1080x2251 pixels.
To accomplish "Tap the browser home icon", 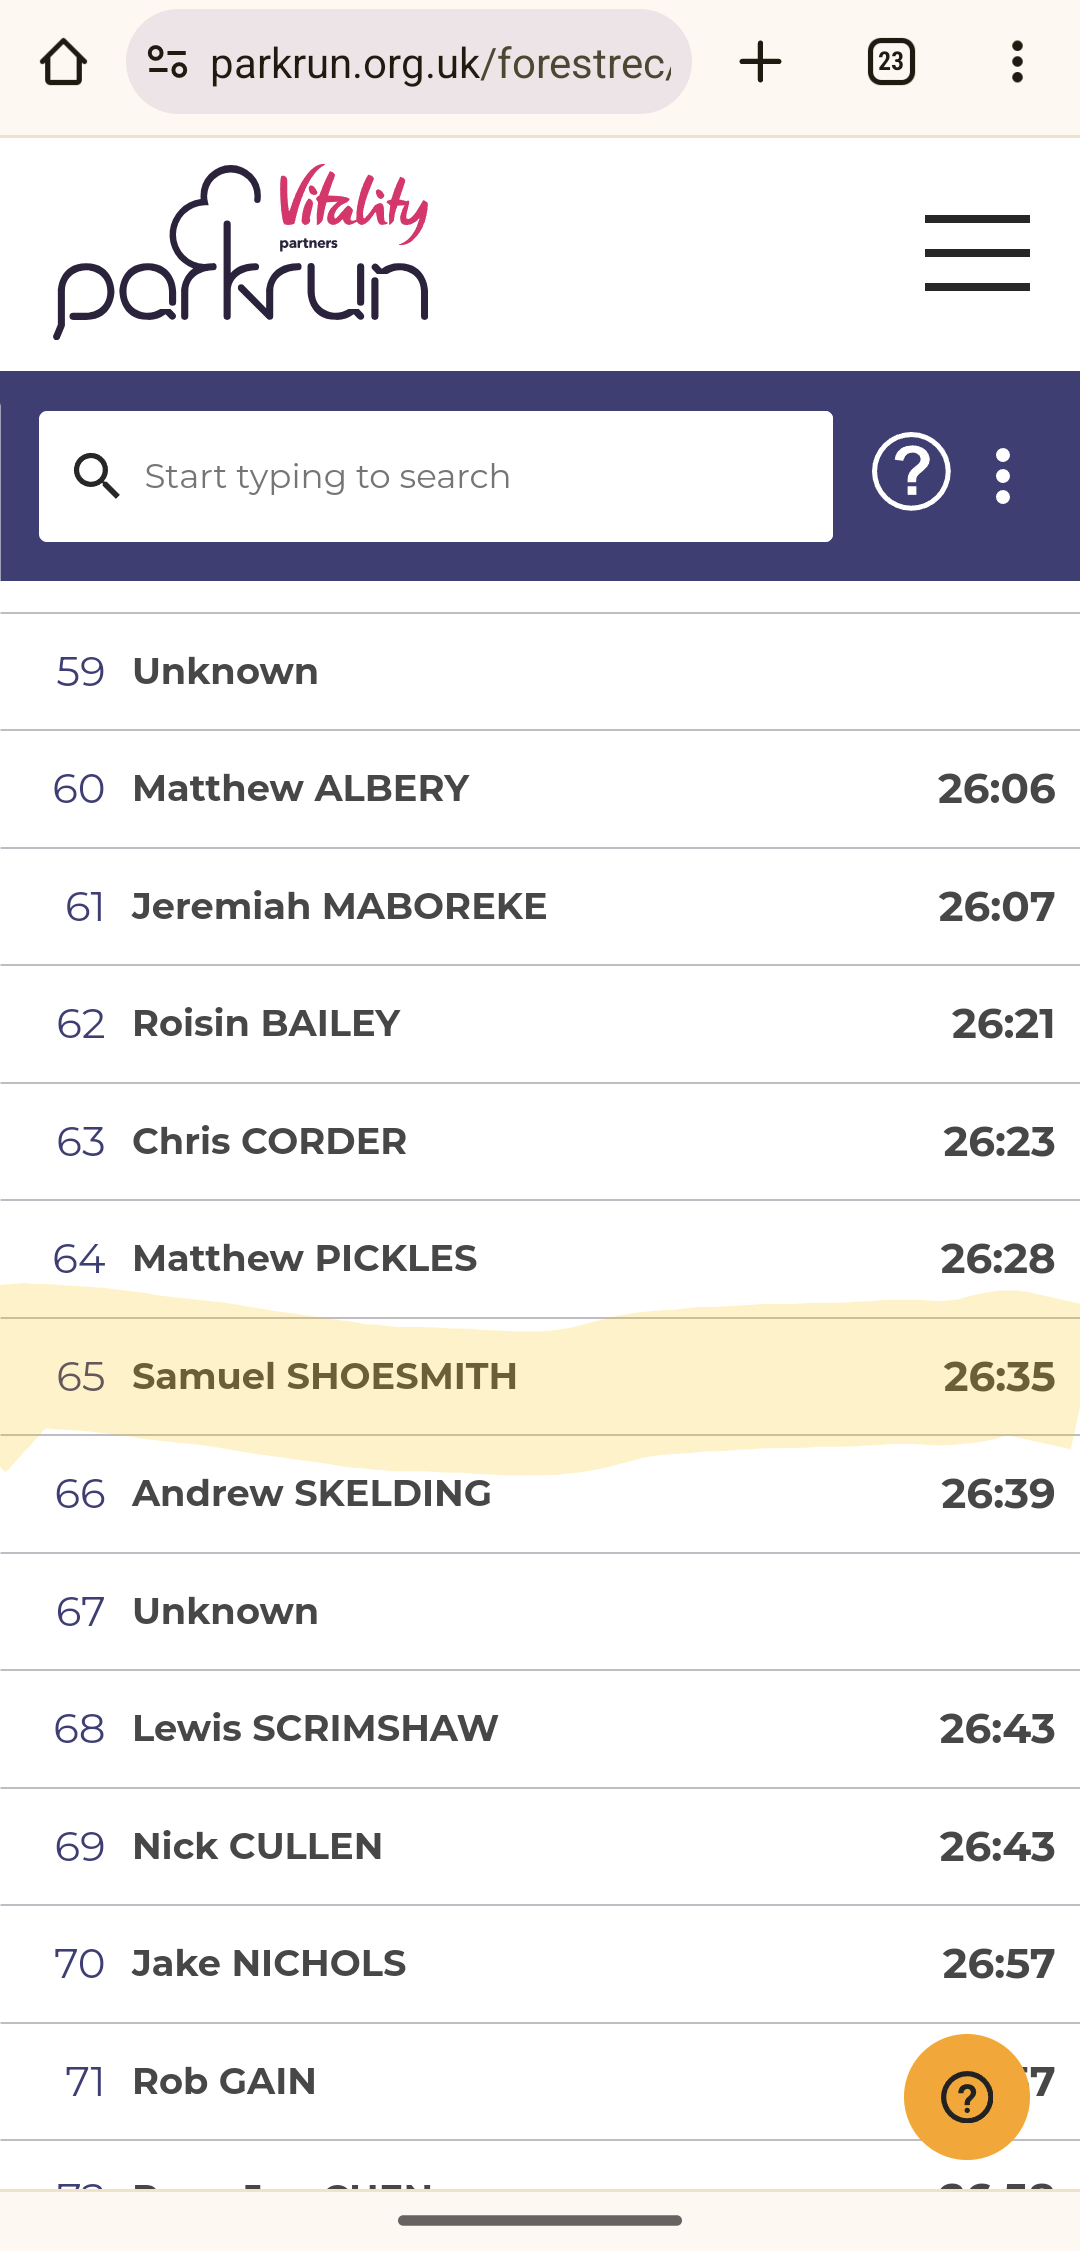I will pyautogui.click(x=63, y=62).
